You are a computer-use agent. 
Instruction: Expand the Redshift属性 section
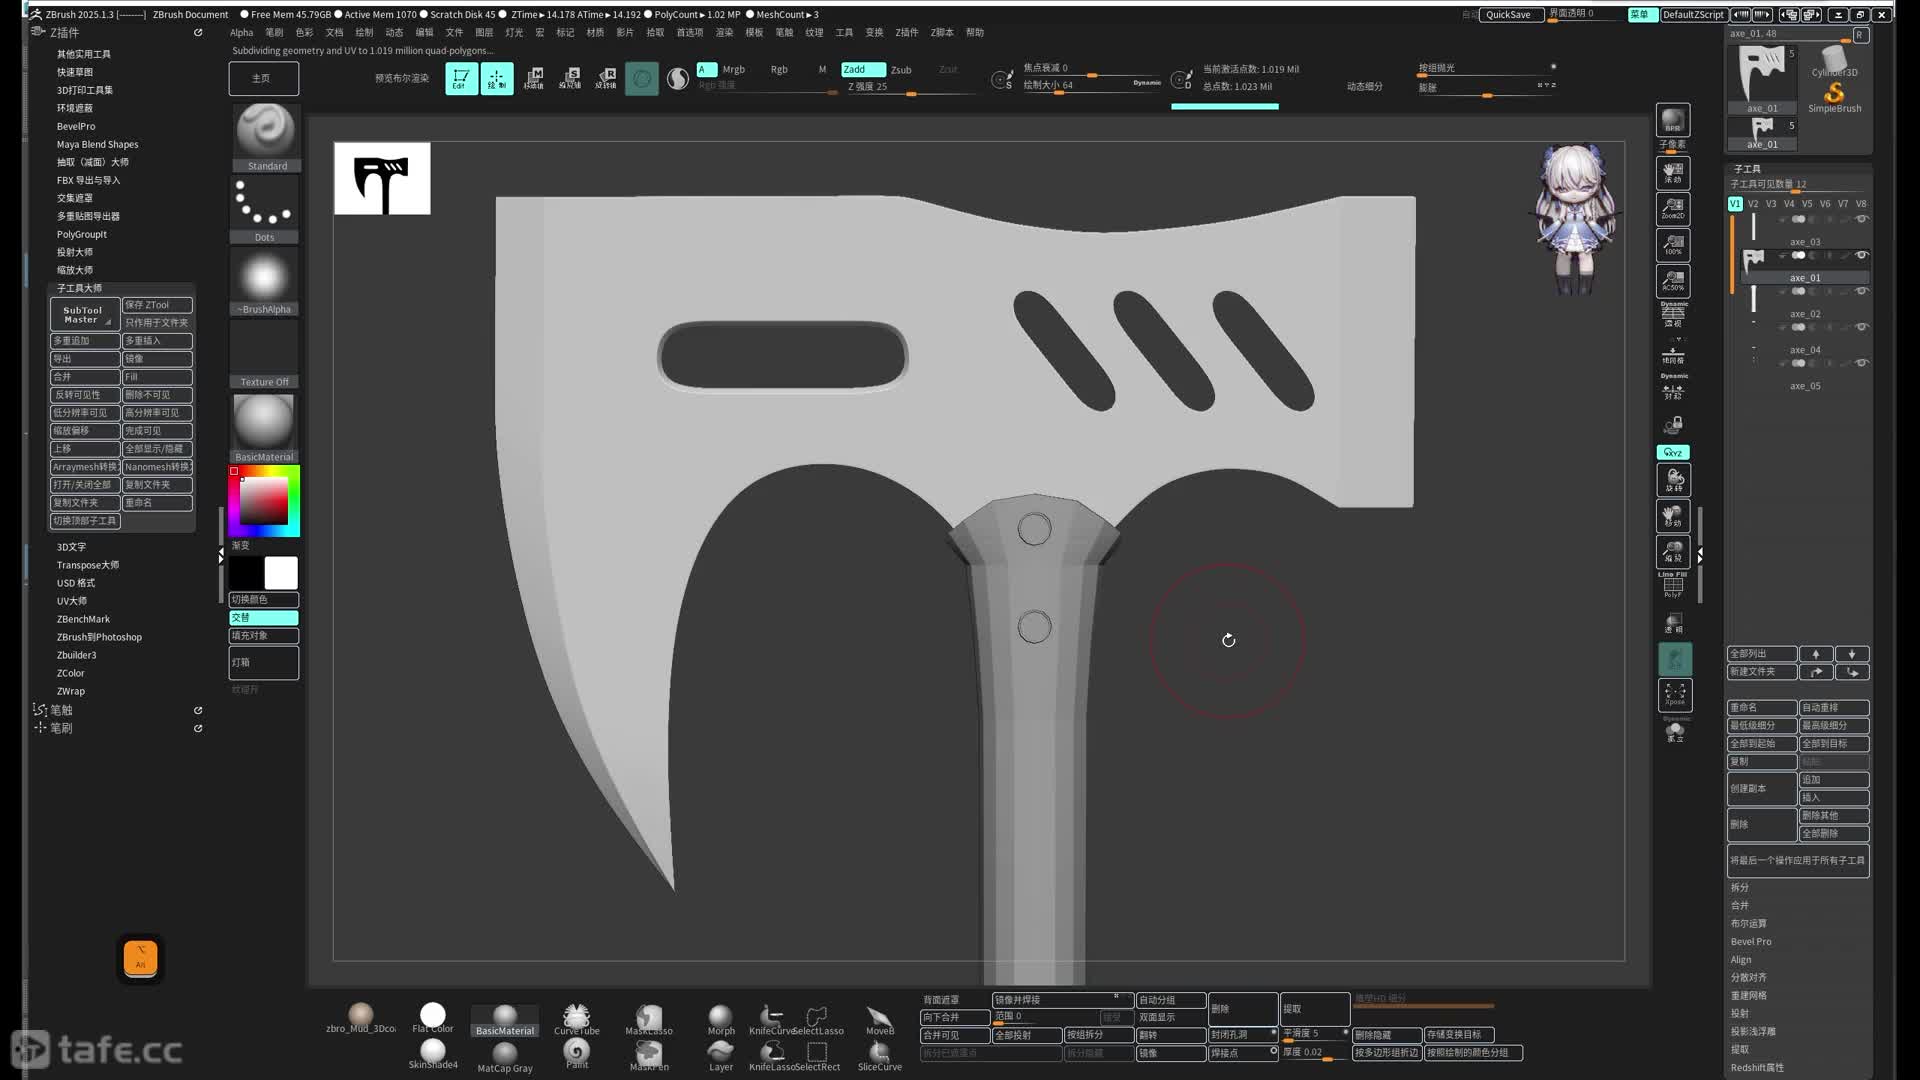click(x=1757, y=1068)
